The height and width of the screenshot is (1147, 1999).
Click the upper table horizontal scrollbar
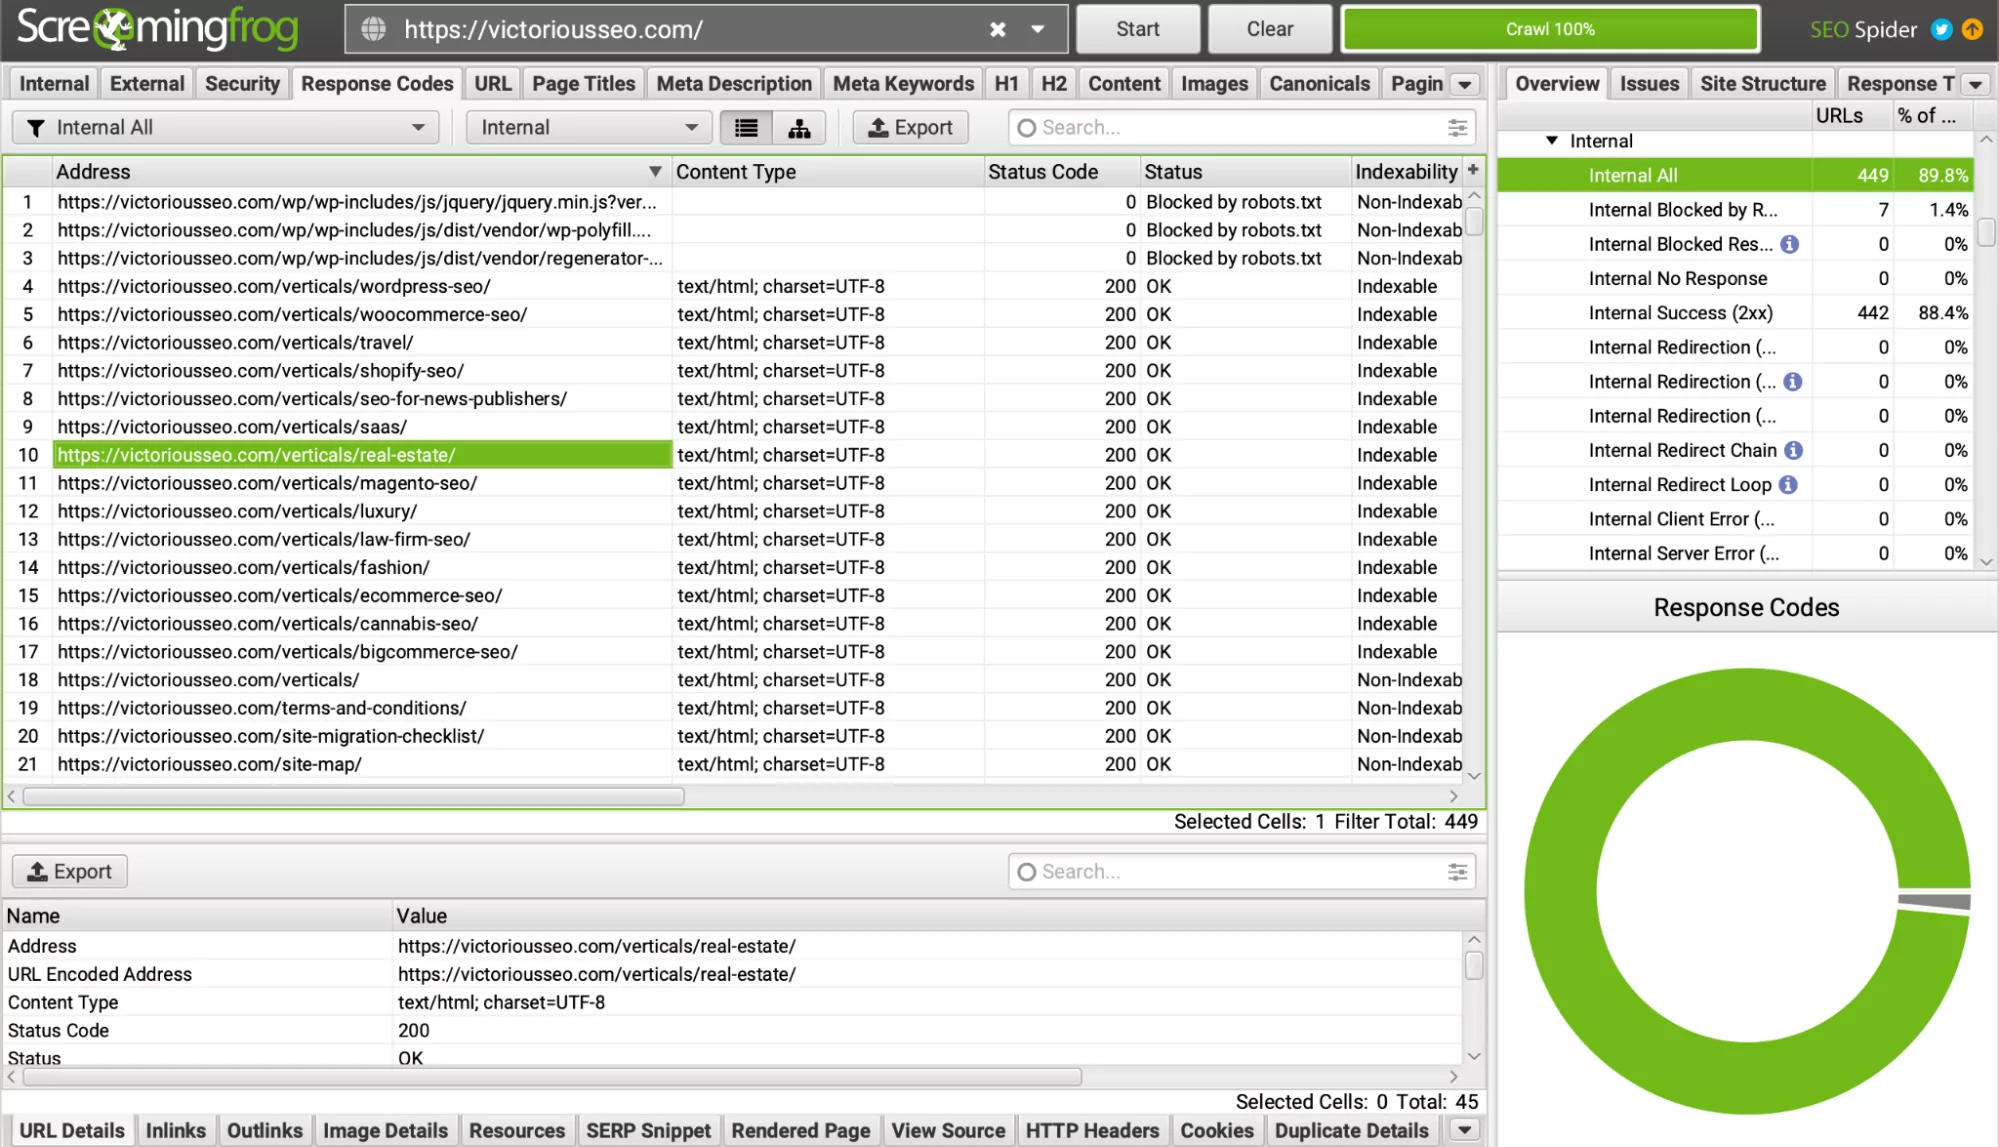[354, 797]
